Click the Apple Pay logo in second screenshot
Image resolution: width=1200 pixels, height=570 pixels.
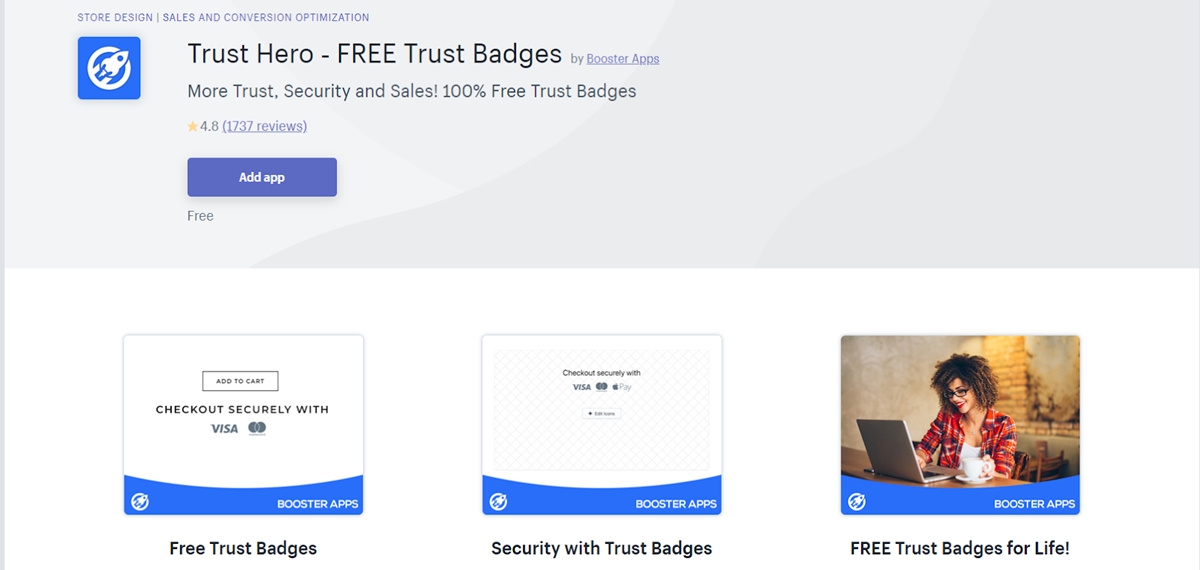click(x=624, y=387)
